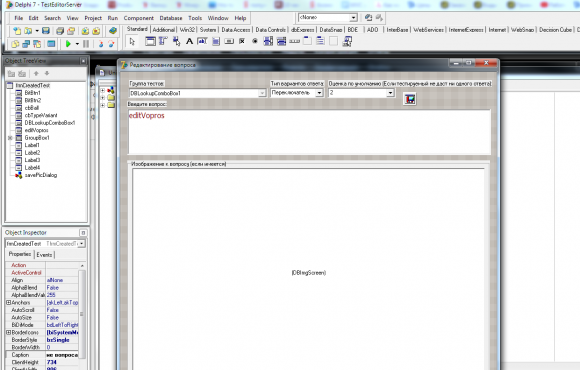Select the Frames component in palette
Screen dimensions: 580x370
pos(150,41)
